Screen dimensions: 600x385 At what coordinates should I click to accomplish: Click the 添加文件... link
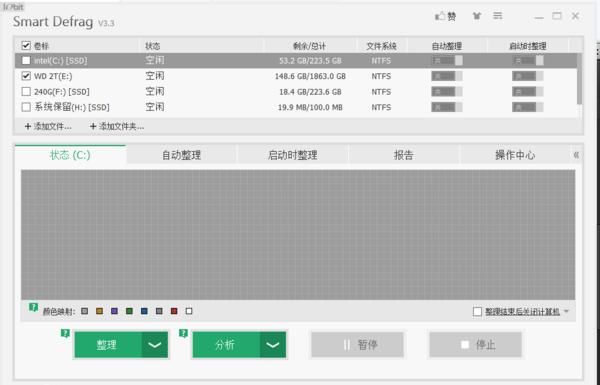(x=48, y=126)
